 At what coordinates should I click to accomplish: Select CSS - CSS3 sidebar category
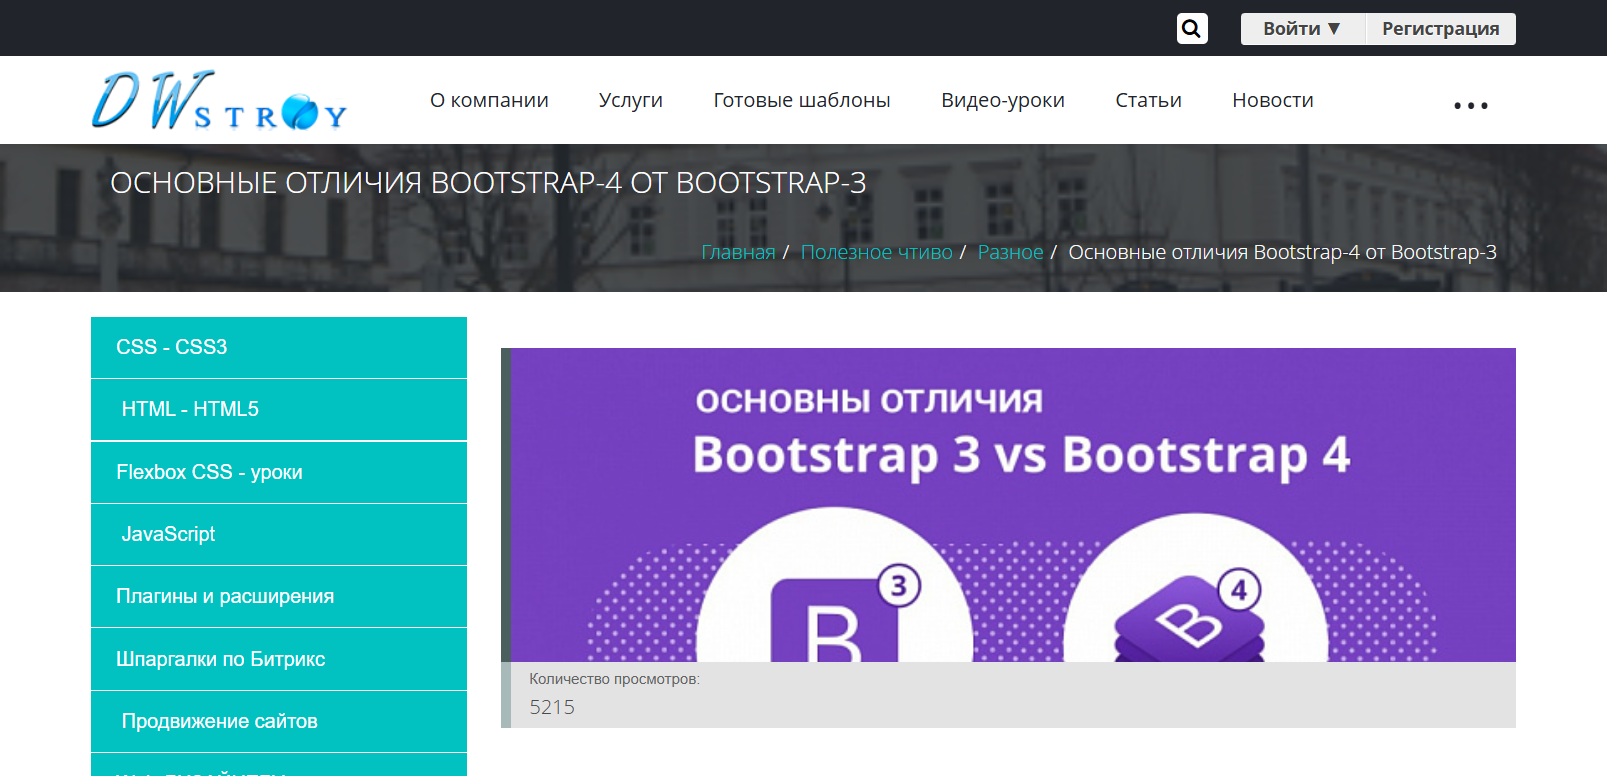279,347
